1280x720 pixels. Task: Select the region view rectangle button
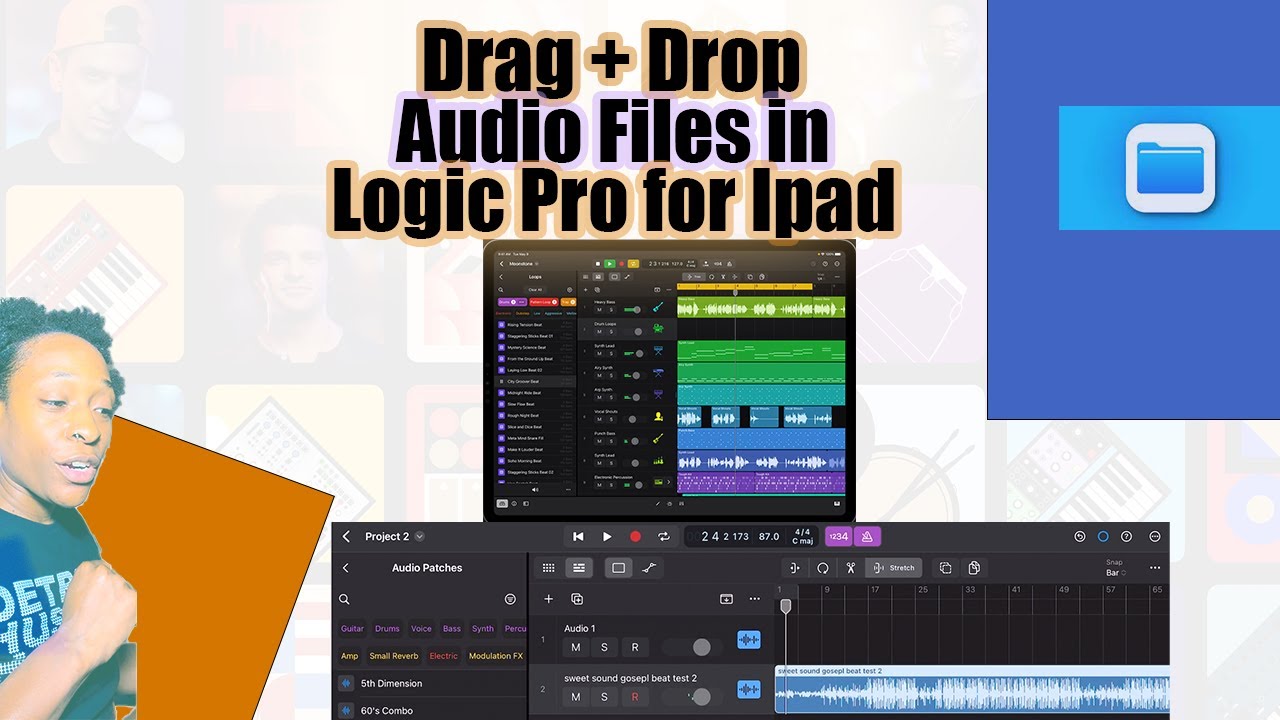[x=619, y=568]
